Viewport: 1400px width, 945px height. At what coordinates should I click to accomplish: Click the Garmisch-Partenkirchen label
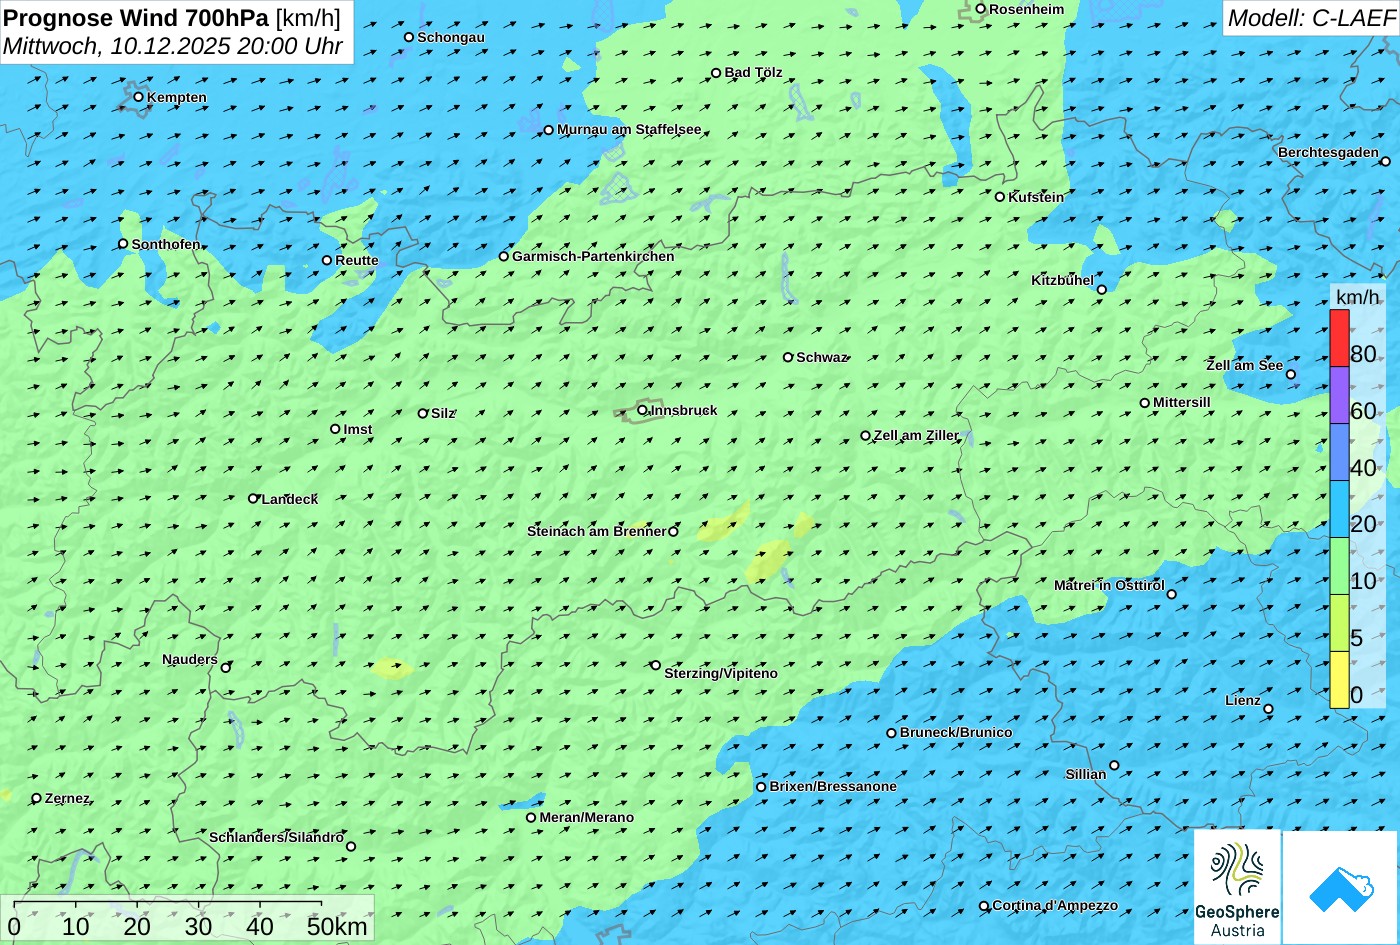coord(593,256)
